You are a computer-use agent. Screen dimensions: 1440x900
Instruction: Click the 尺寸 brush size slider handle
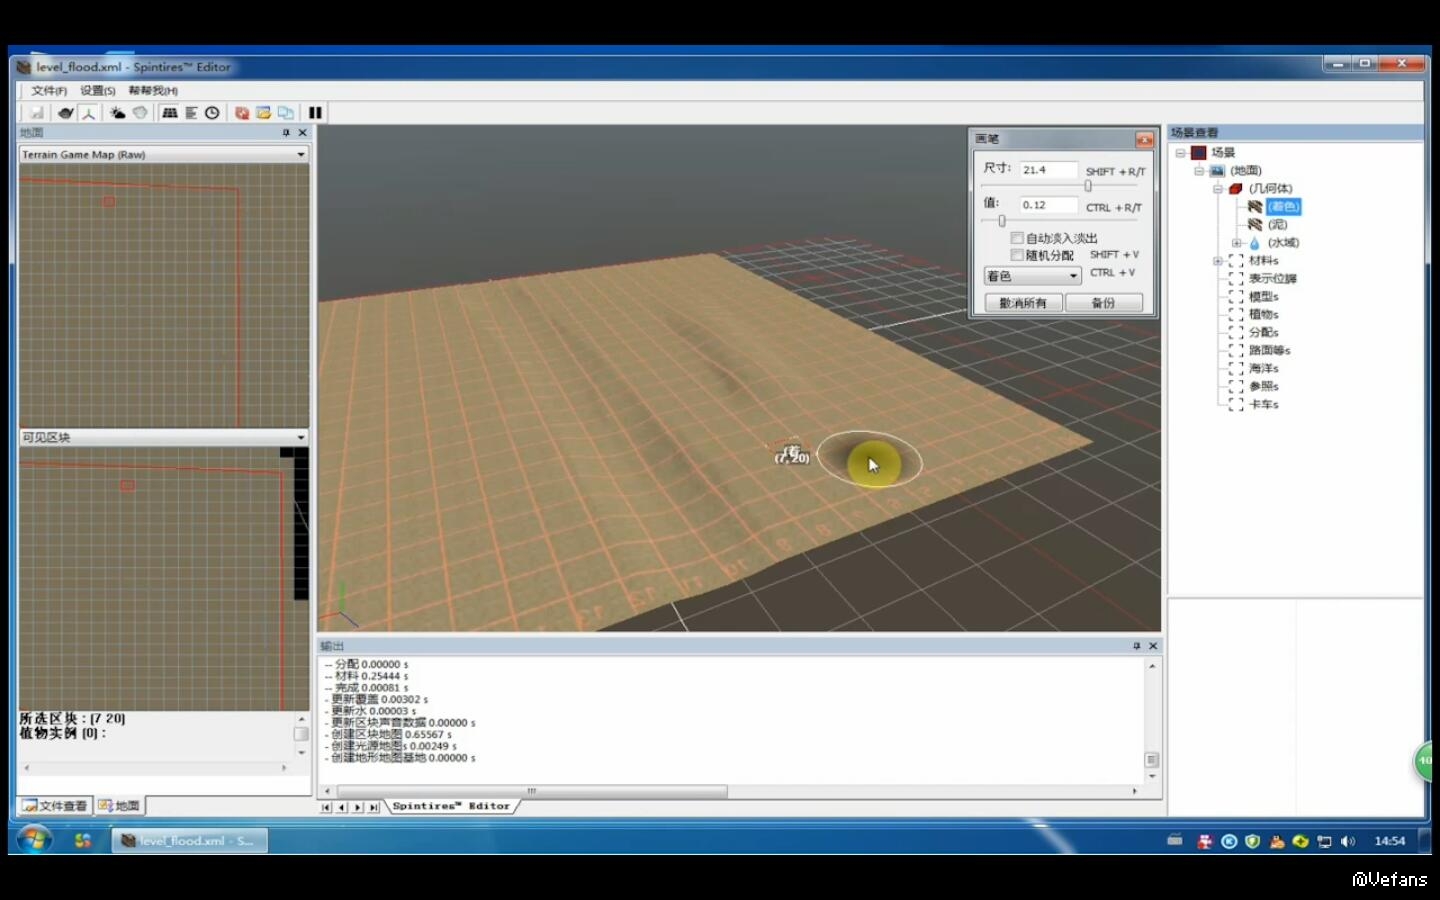point(1088,186)
